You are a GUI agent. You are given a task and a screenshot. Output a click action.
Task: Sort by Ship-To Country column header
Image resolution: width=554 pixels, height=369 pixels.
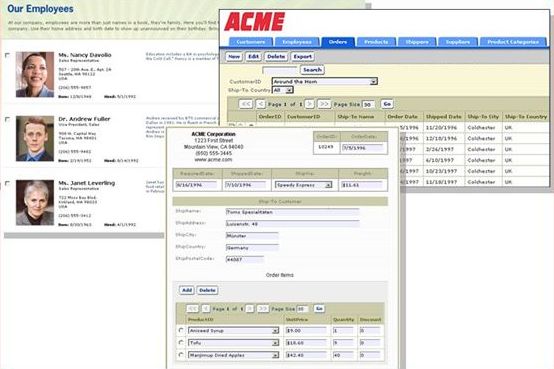point(526,117)
